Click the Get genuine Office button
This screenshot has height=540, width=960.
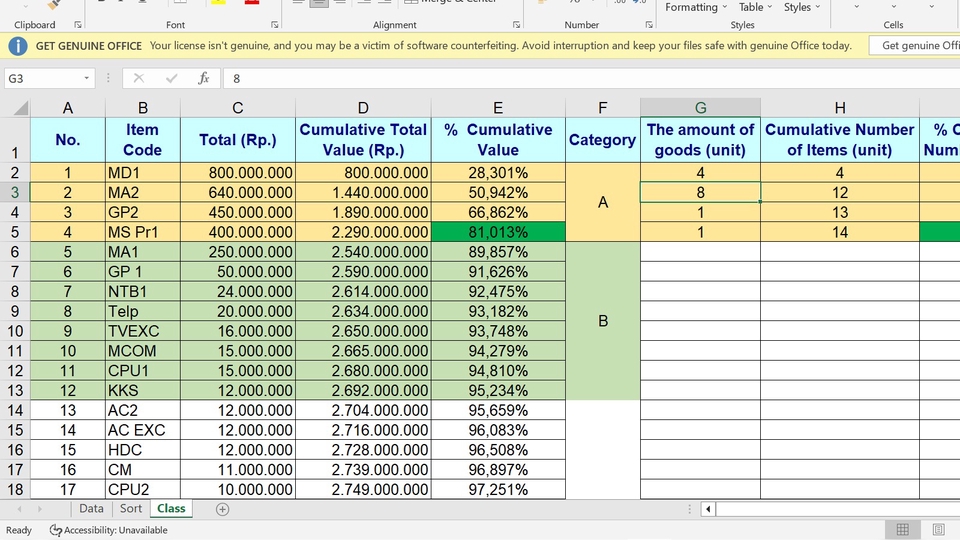pos(915,46)
